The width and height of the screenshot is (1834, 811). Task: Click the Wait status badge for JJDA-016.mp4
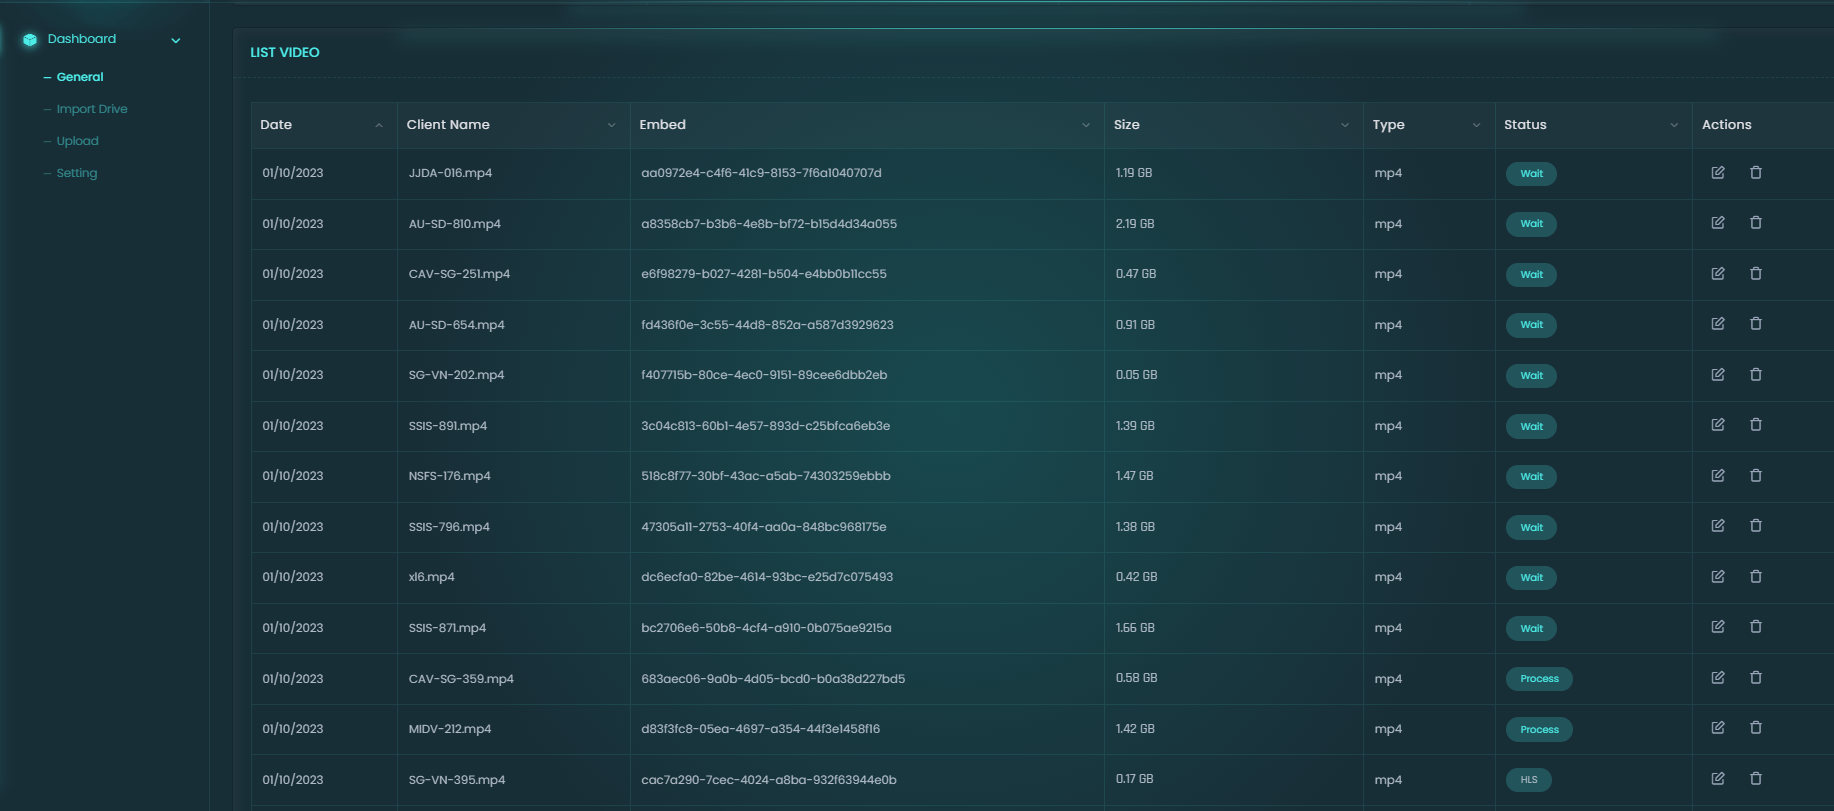coord(1531,174)
